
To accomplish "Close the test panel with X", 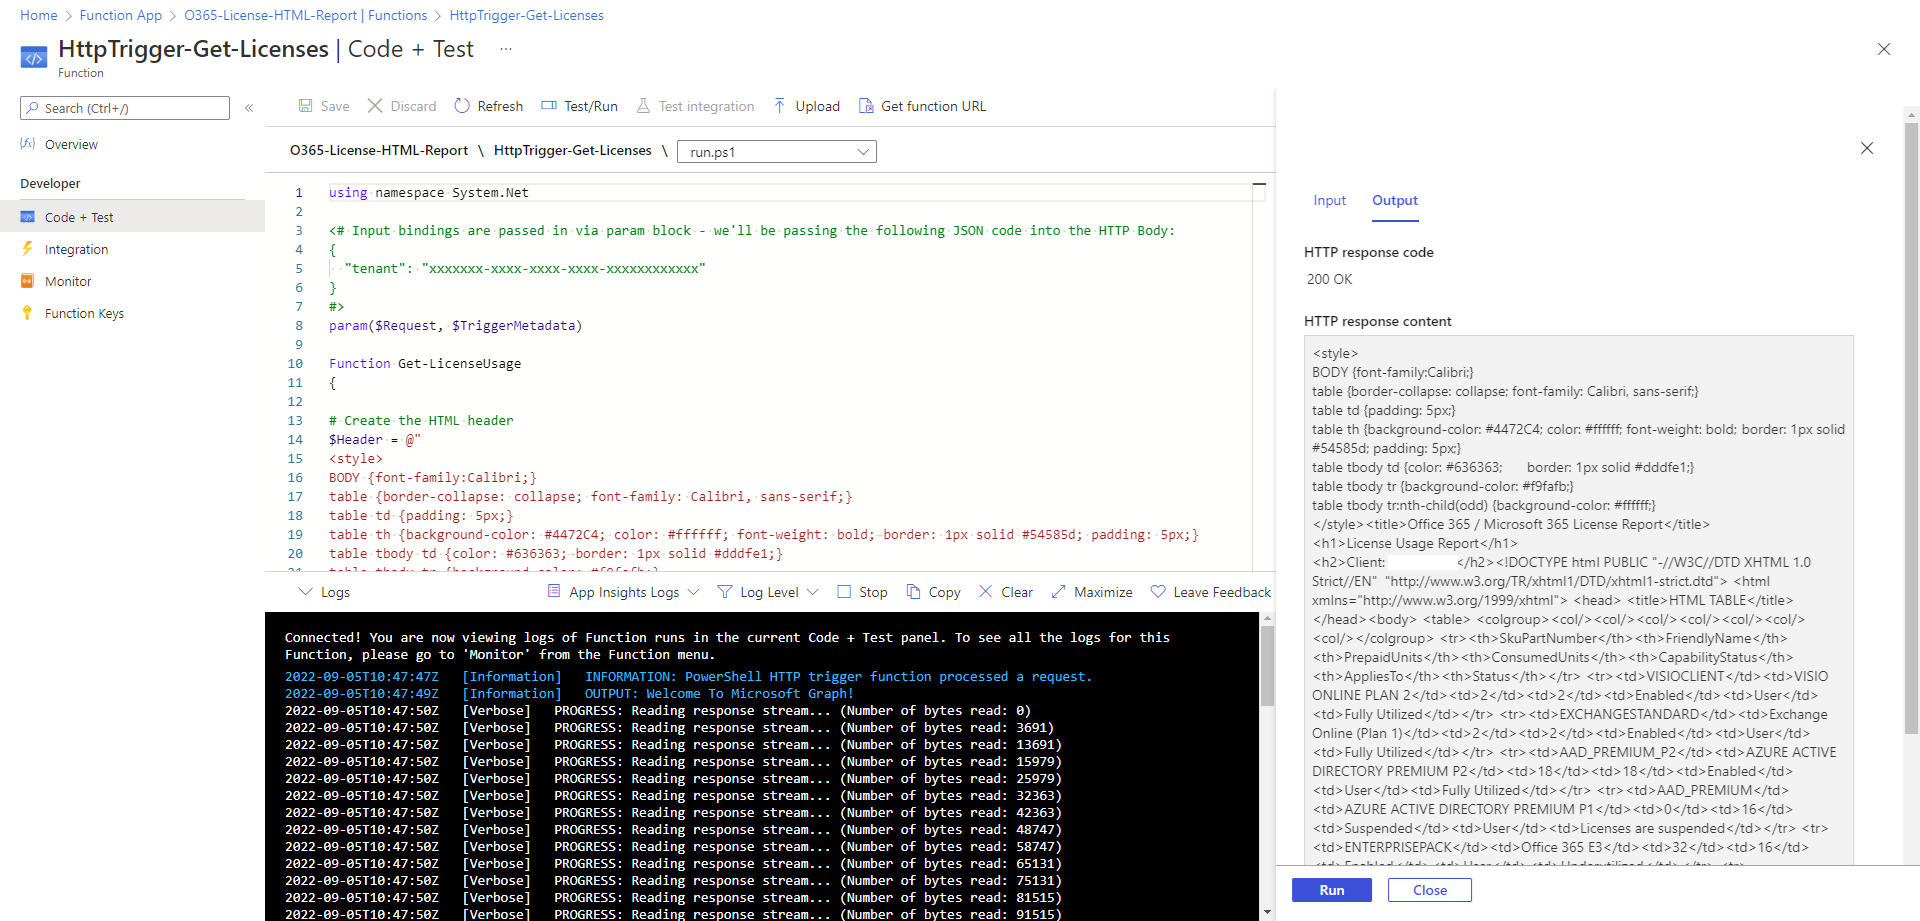I will click(1867, 148).
